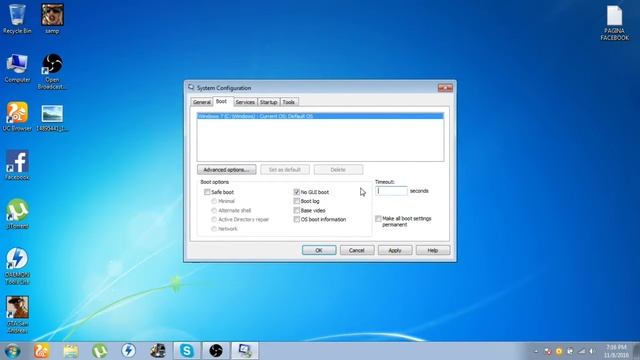The height and width of the screenshot is (360, 640).
Task: Select the Network radio option
Action: click(x=214, y=229)
